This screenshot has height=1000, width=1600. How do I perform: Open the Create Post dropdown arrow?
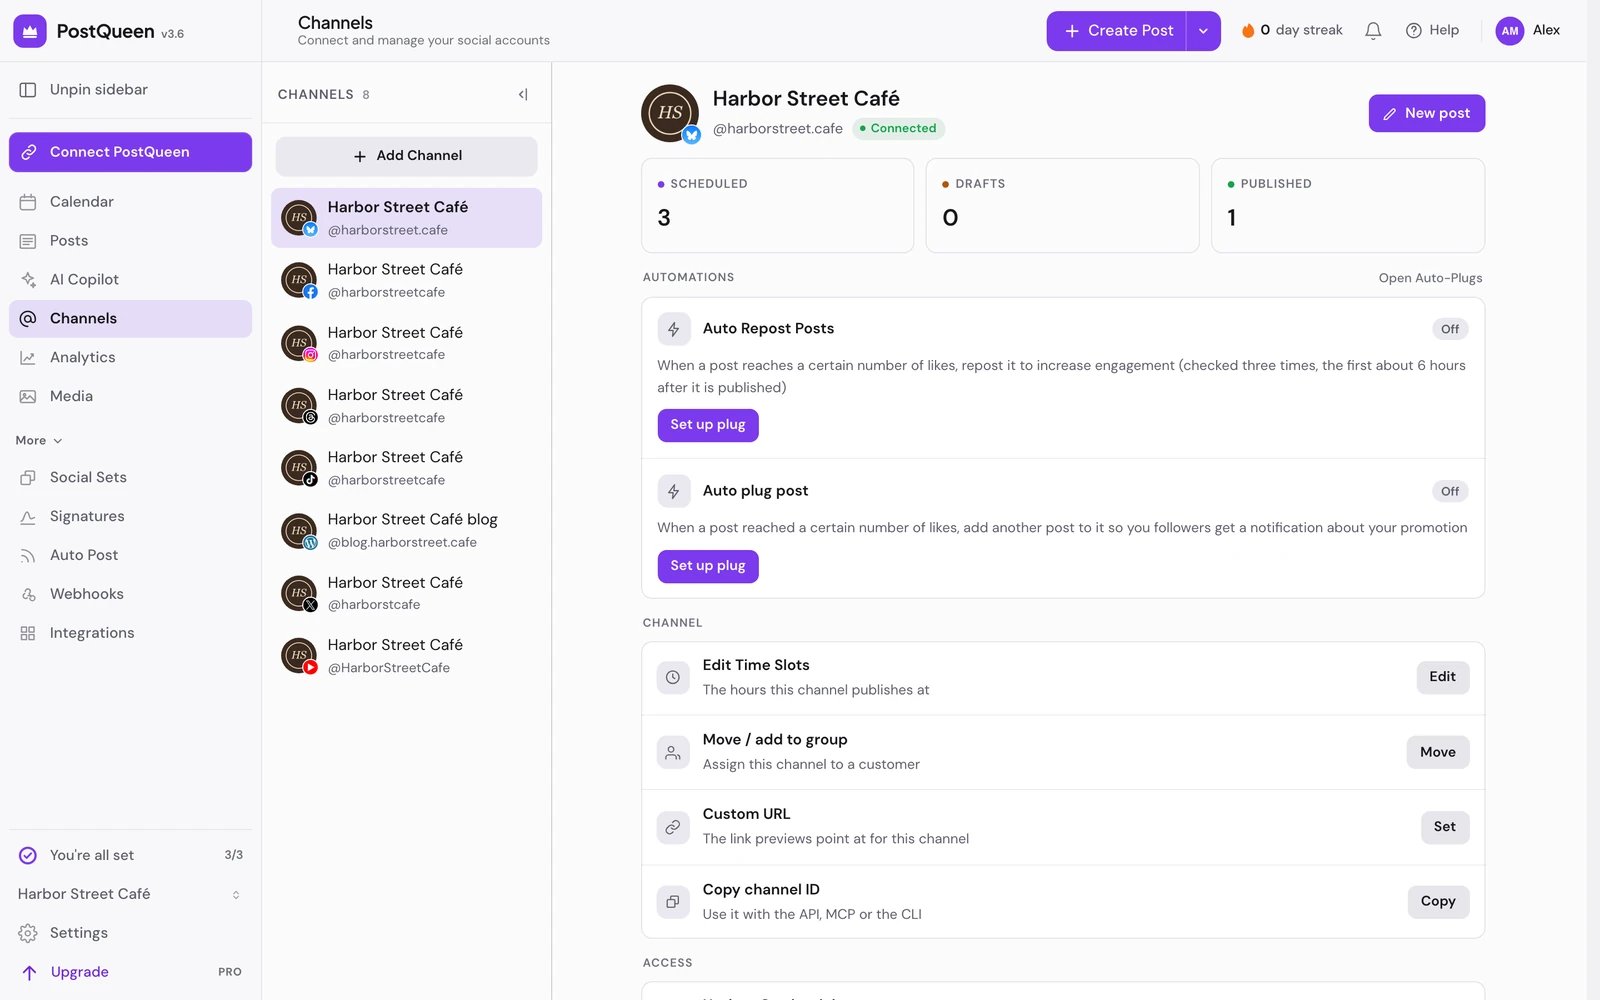tap(1203, 31)
